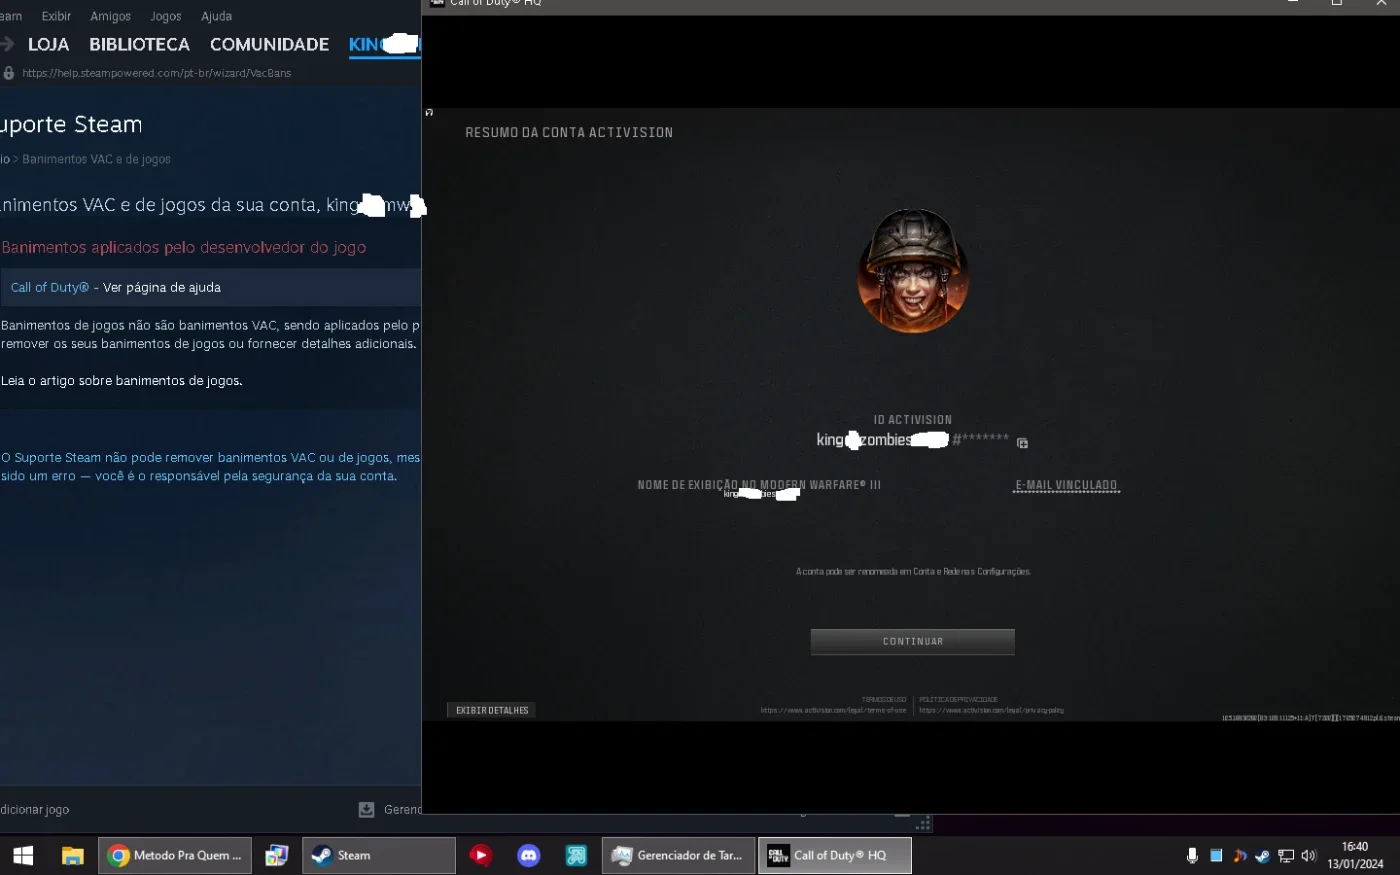Screen dimensions: 1400x875
Task: Open the Amigos menu in Steam
Action: tap(110, 16)
